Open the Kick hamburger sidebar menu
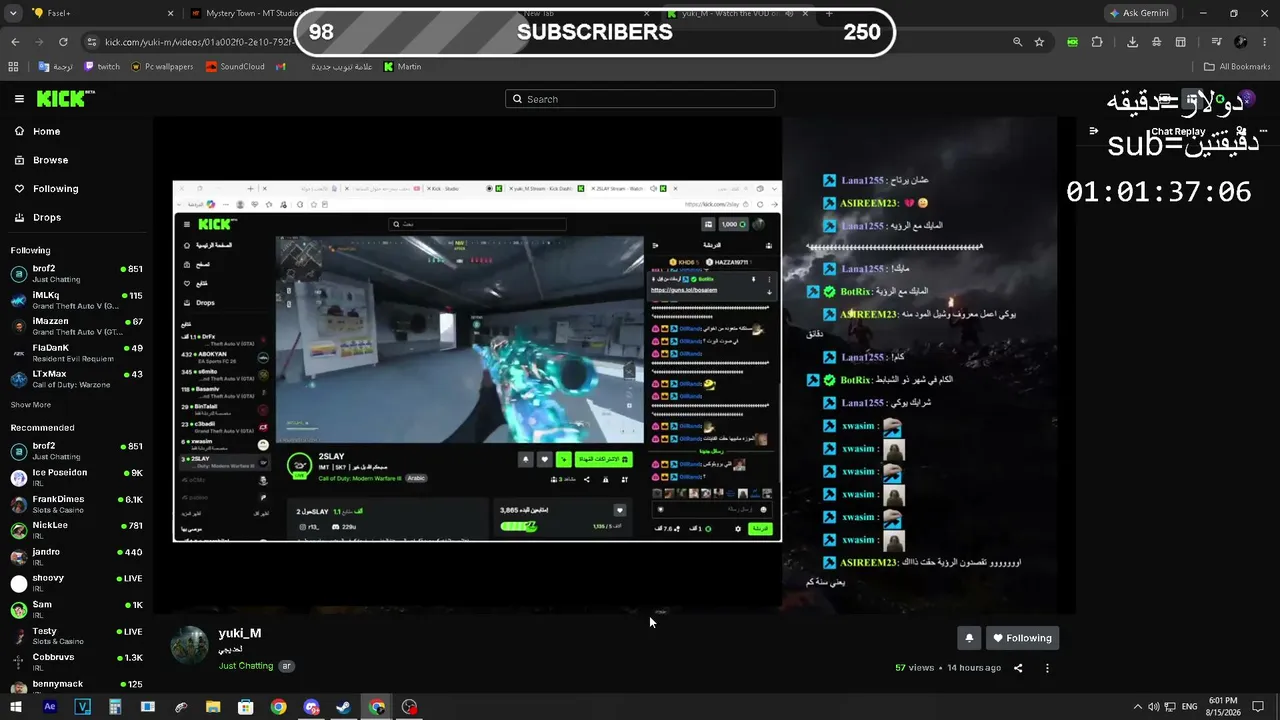Viewport: 1280px width, 720px height. click(x=19, y=99)
